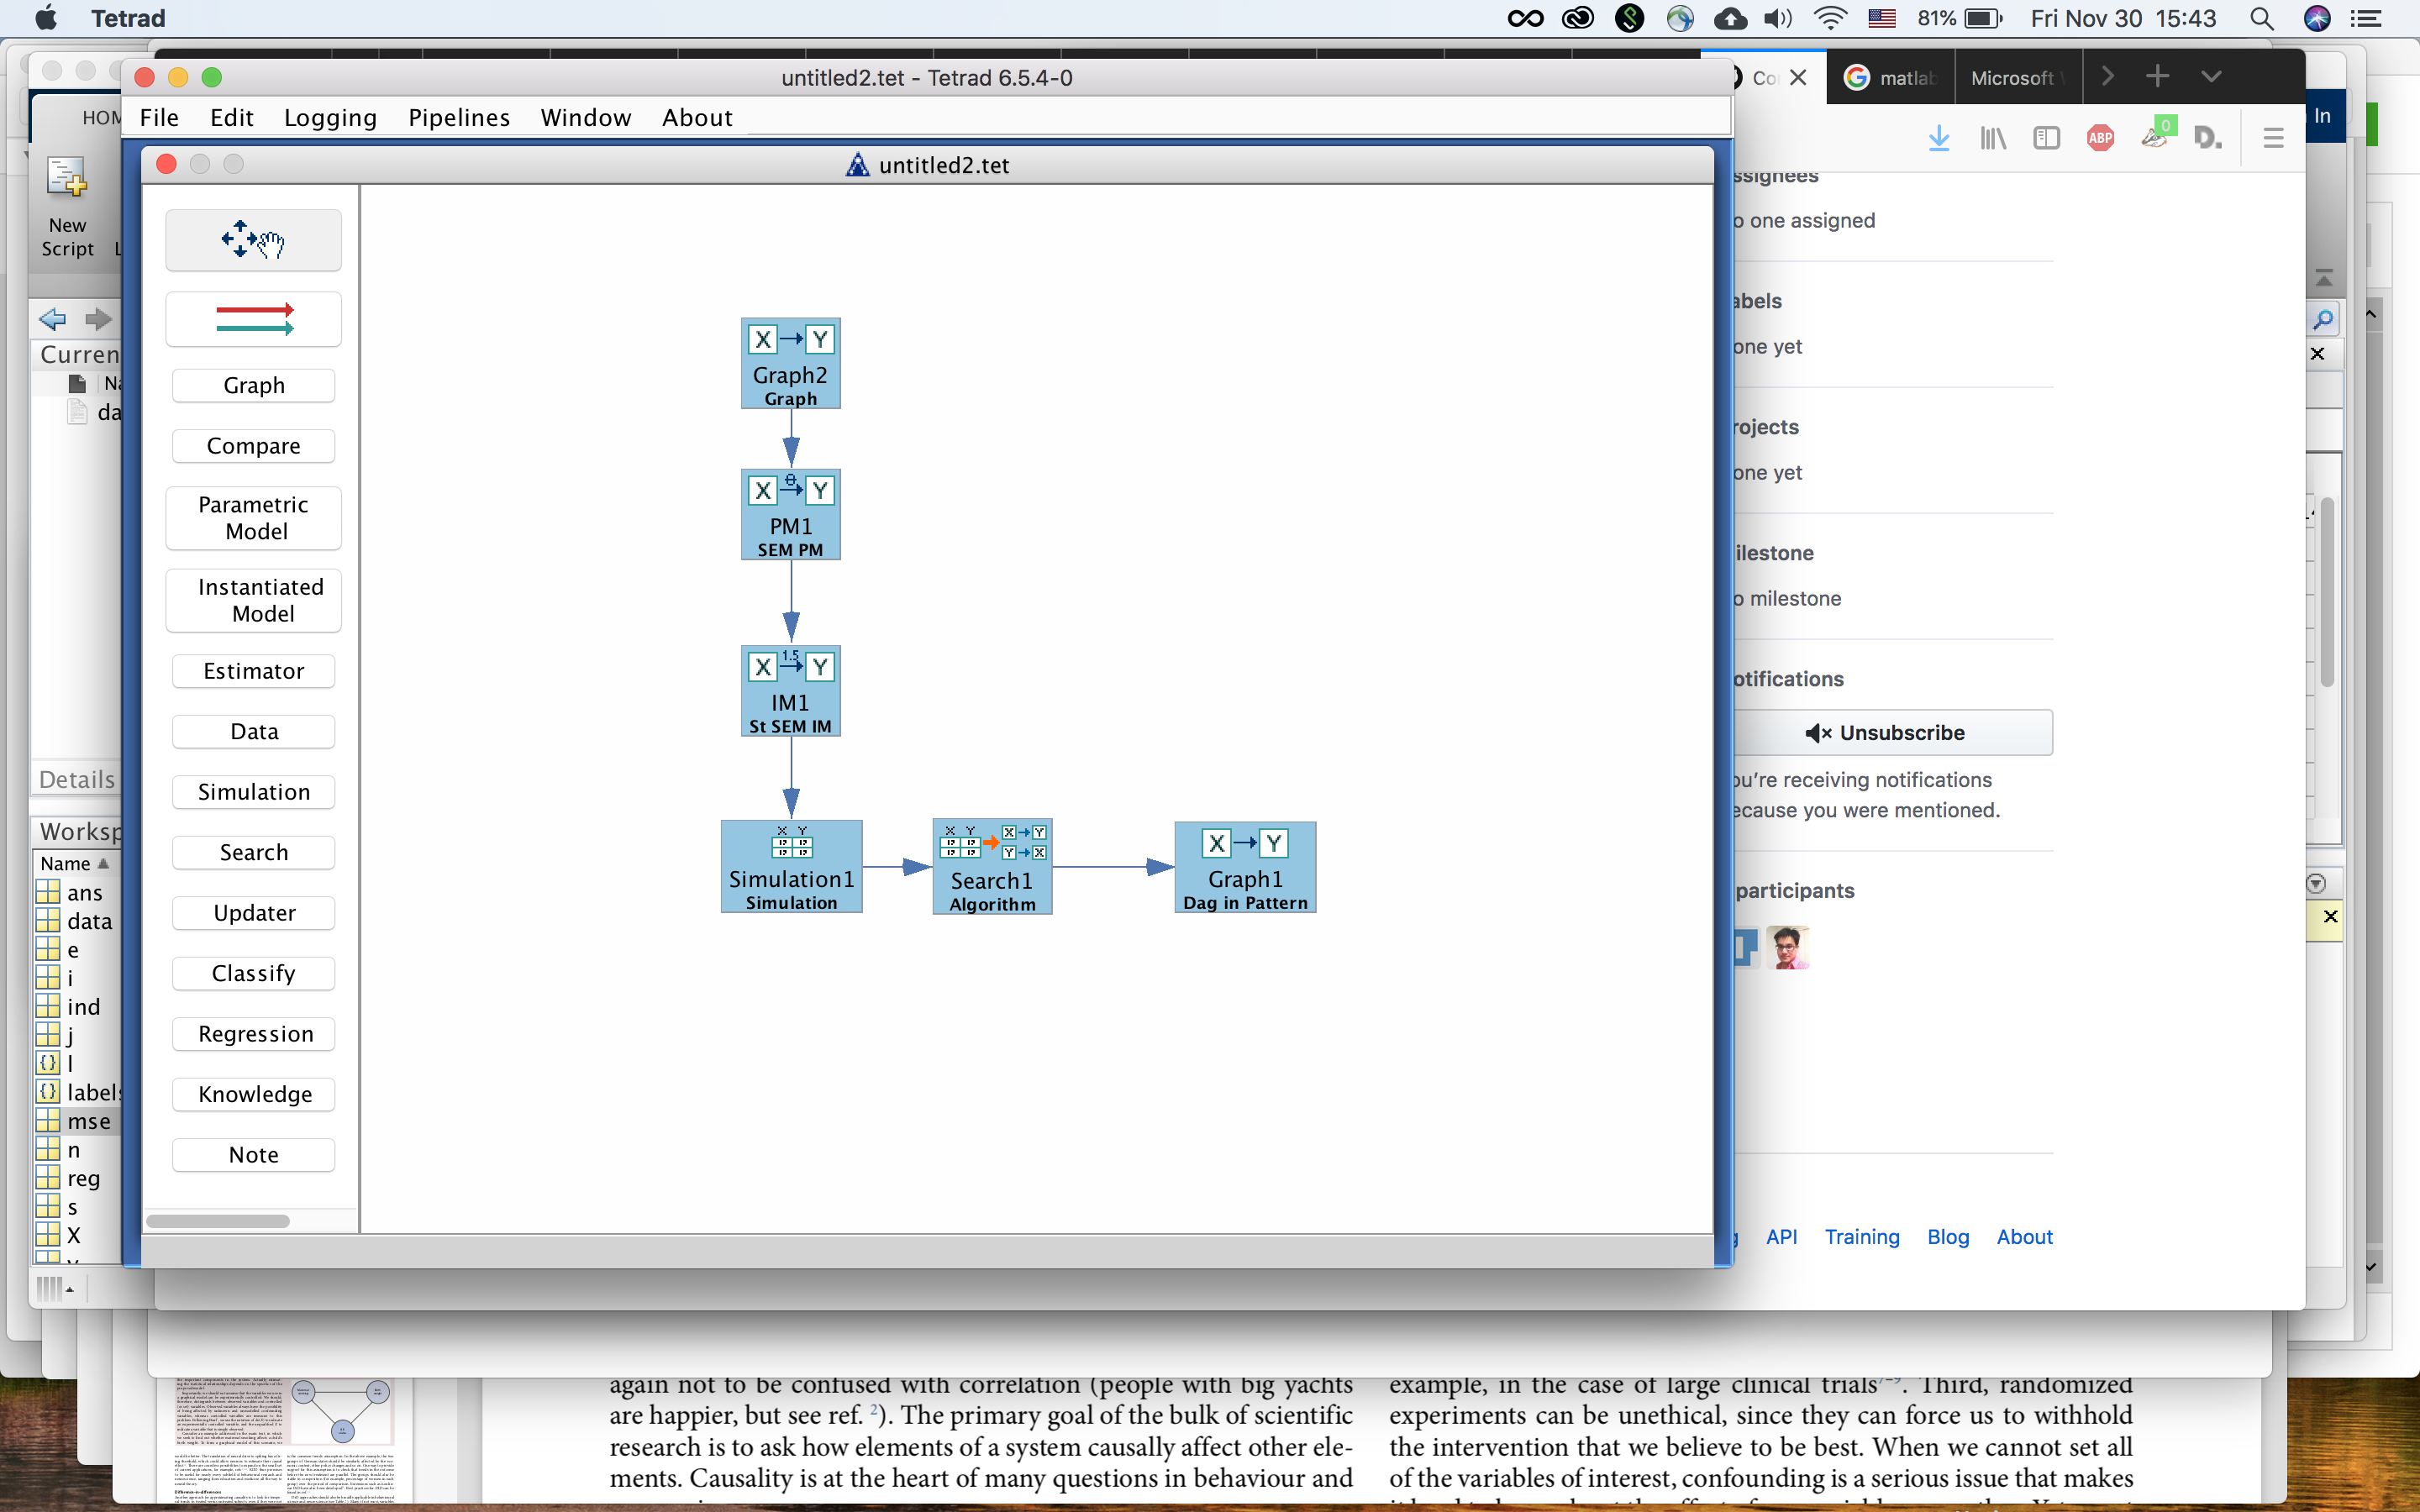2420x1512 pixels.
Task: Select the move/pan hand tool in Tetrad
Action: 252,239
